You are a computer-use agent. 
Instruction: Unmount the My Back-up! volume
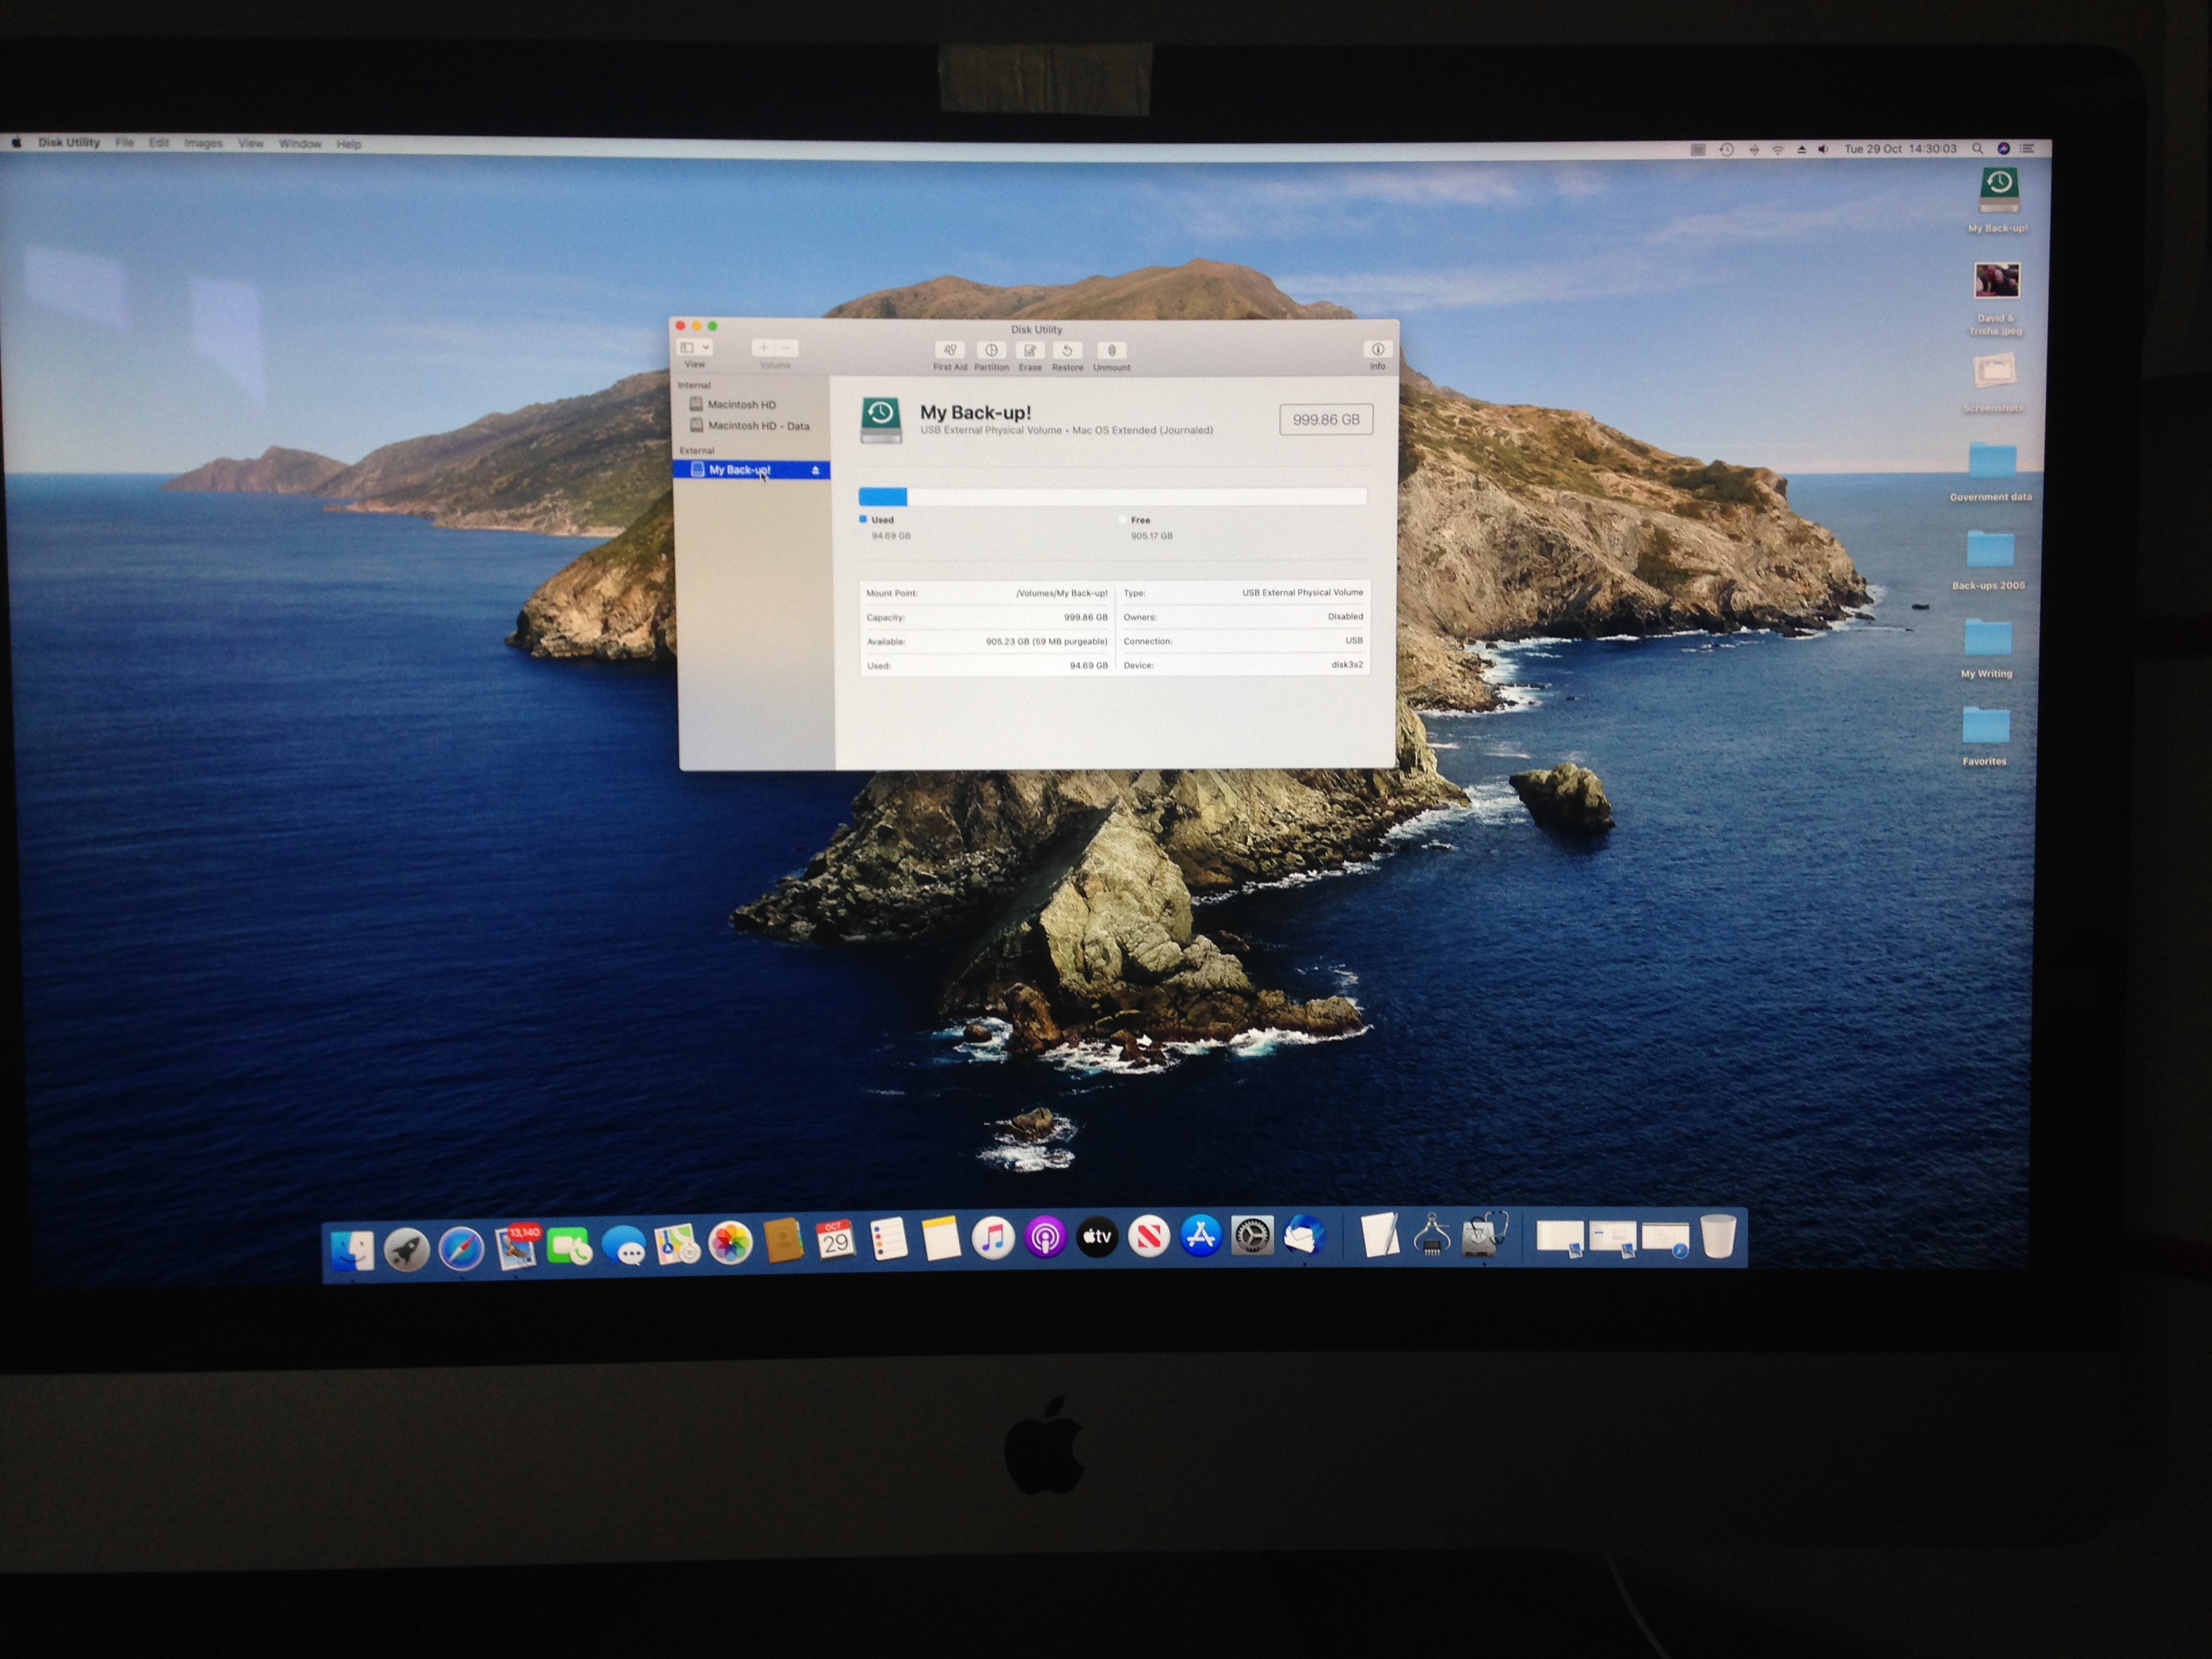[1111, 351]
